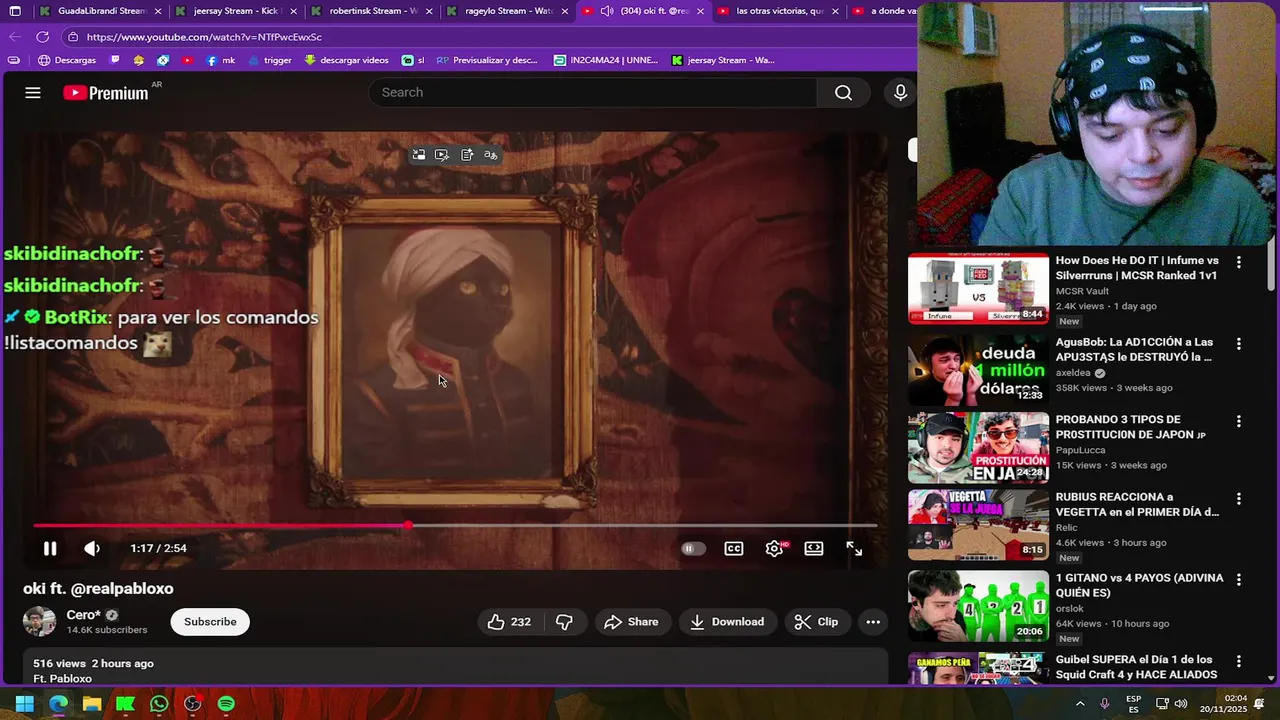Open File Explorer from taskbar
Screen dimensions: 1280x720
[92, 704]
